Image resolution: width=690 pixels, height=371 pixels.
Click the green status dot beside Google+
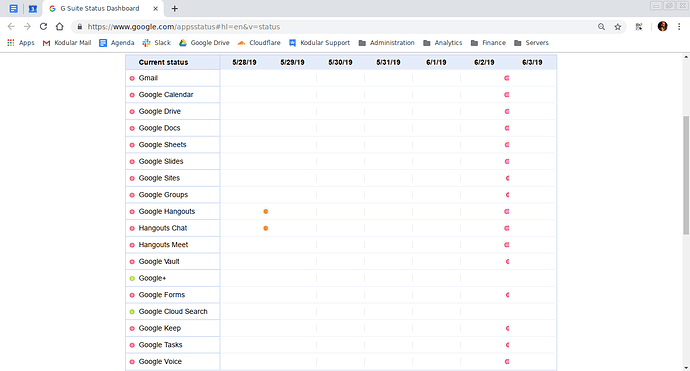132,279
